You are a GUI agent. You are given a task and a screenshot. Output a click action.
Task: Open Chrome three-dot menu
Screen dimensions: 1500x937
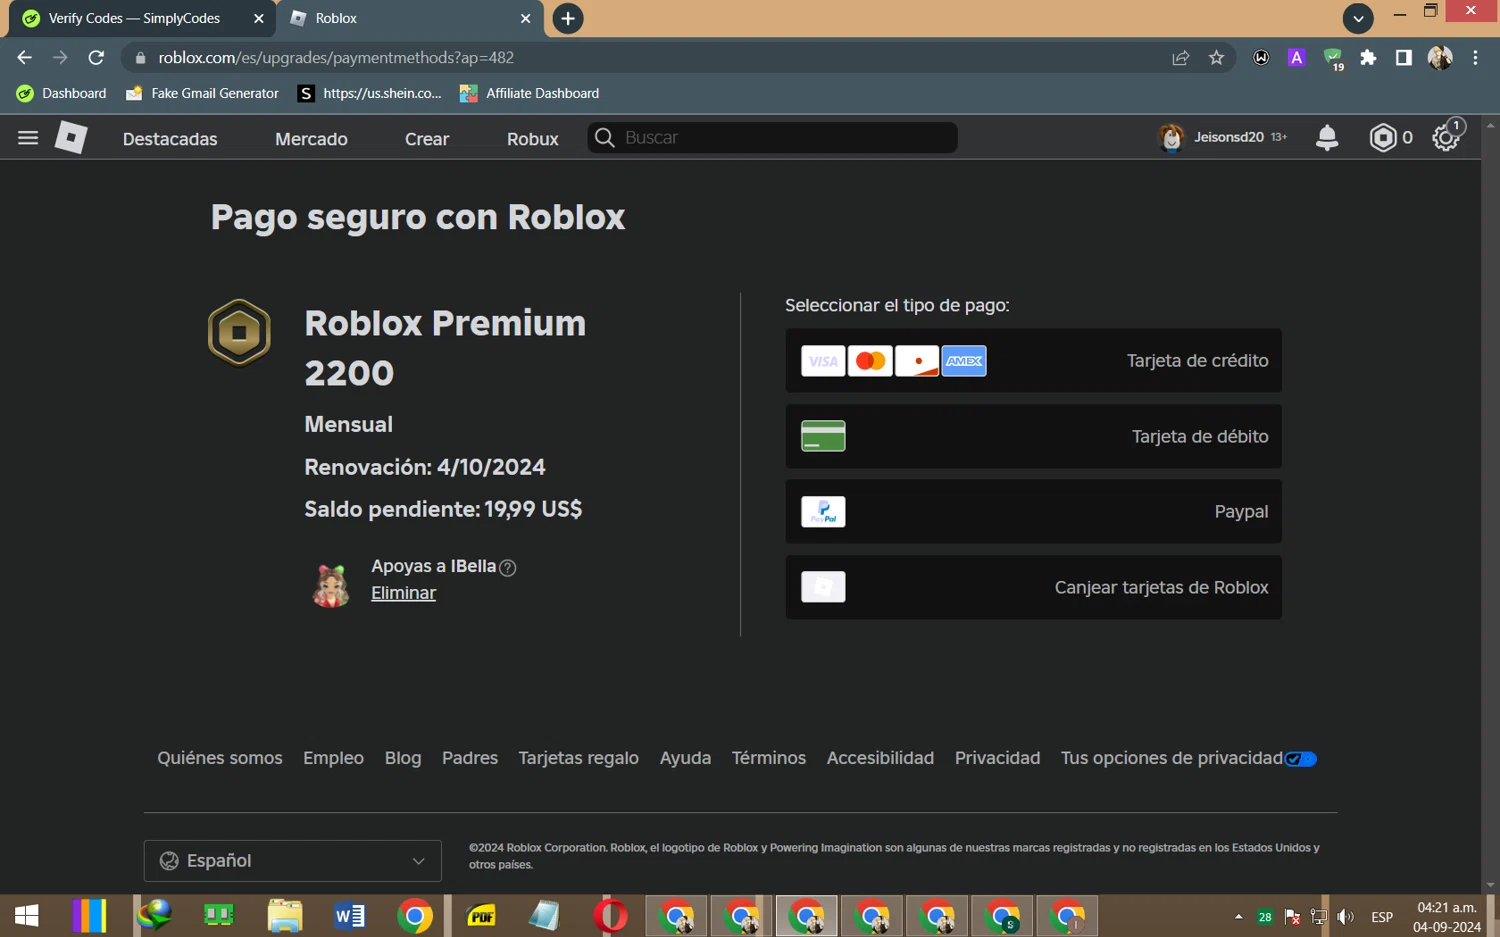click(1475, 58)
